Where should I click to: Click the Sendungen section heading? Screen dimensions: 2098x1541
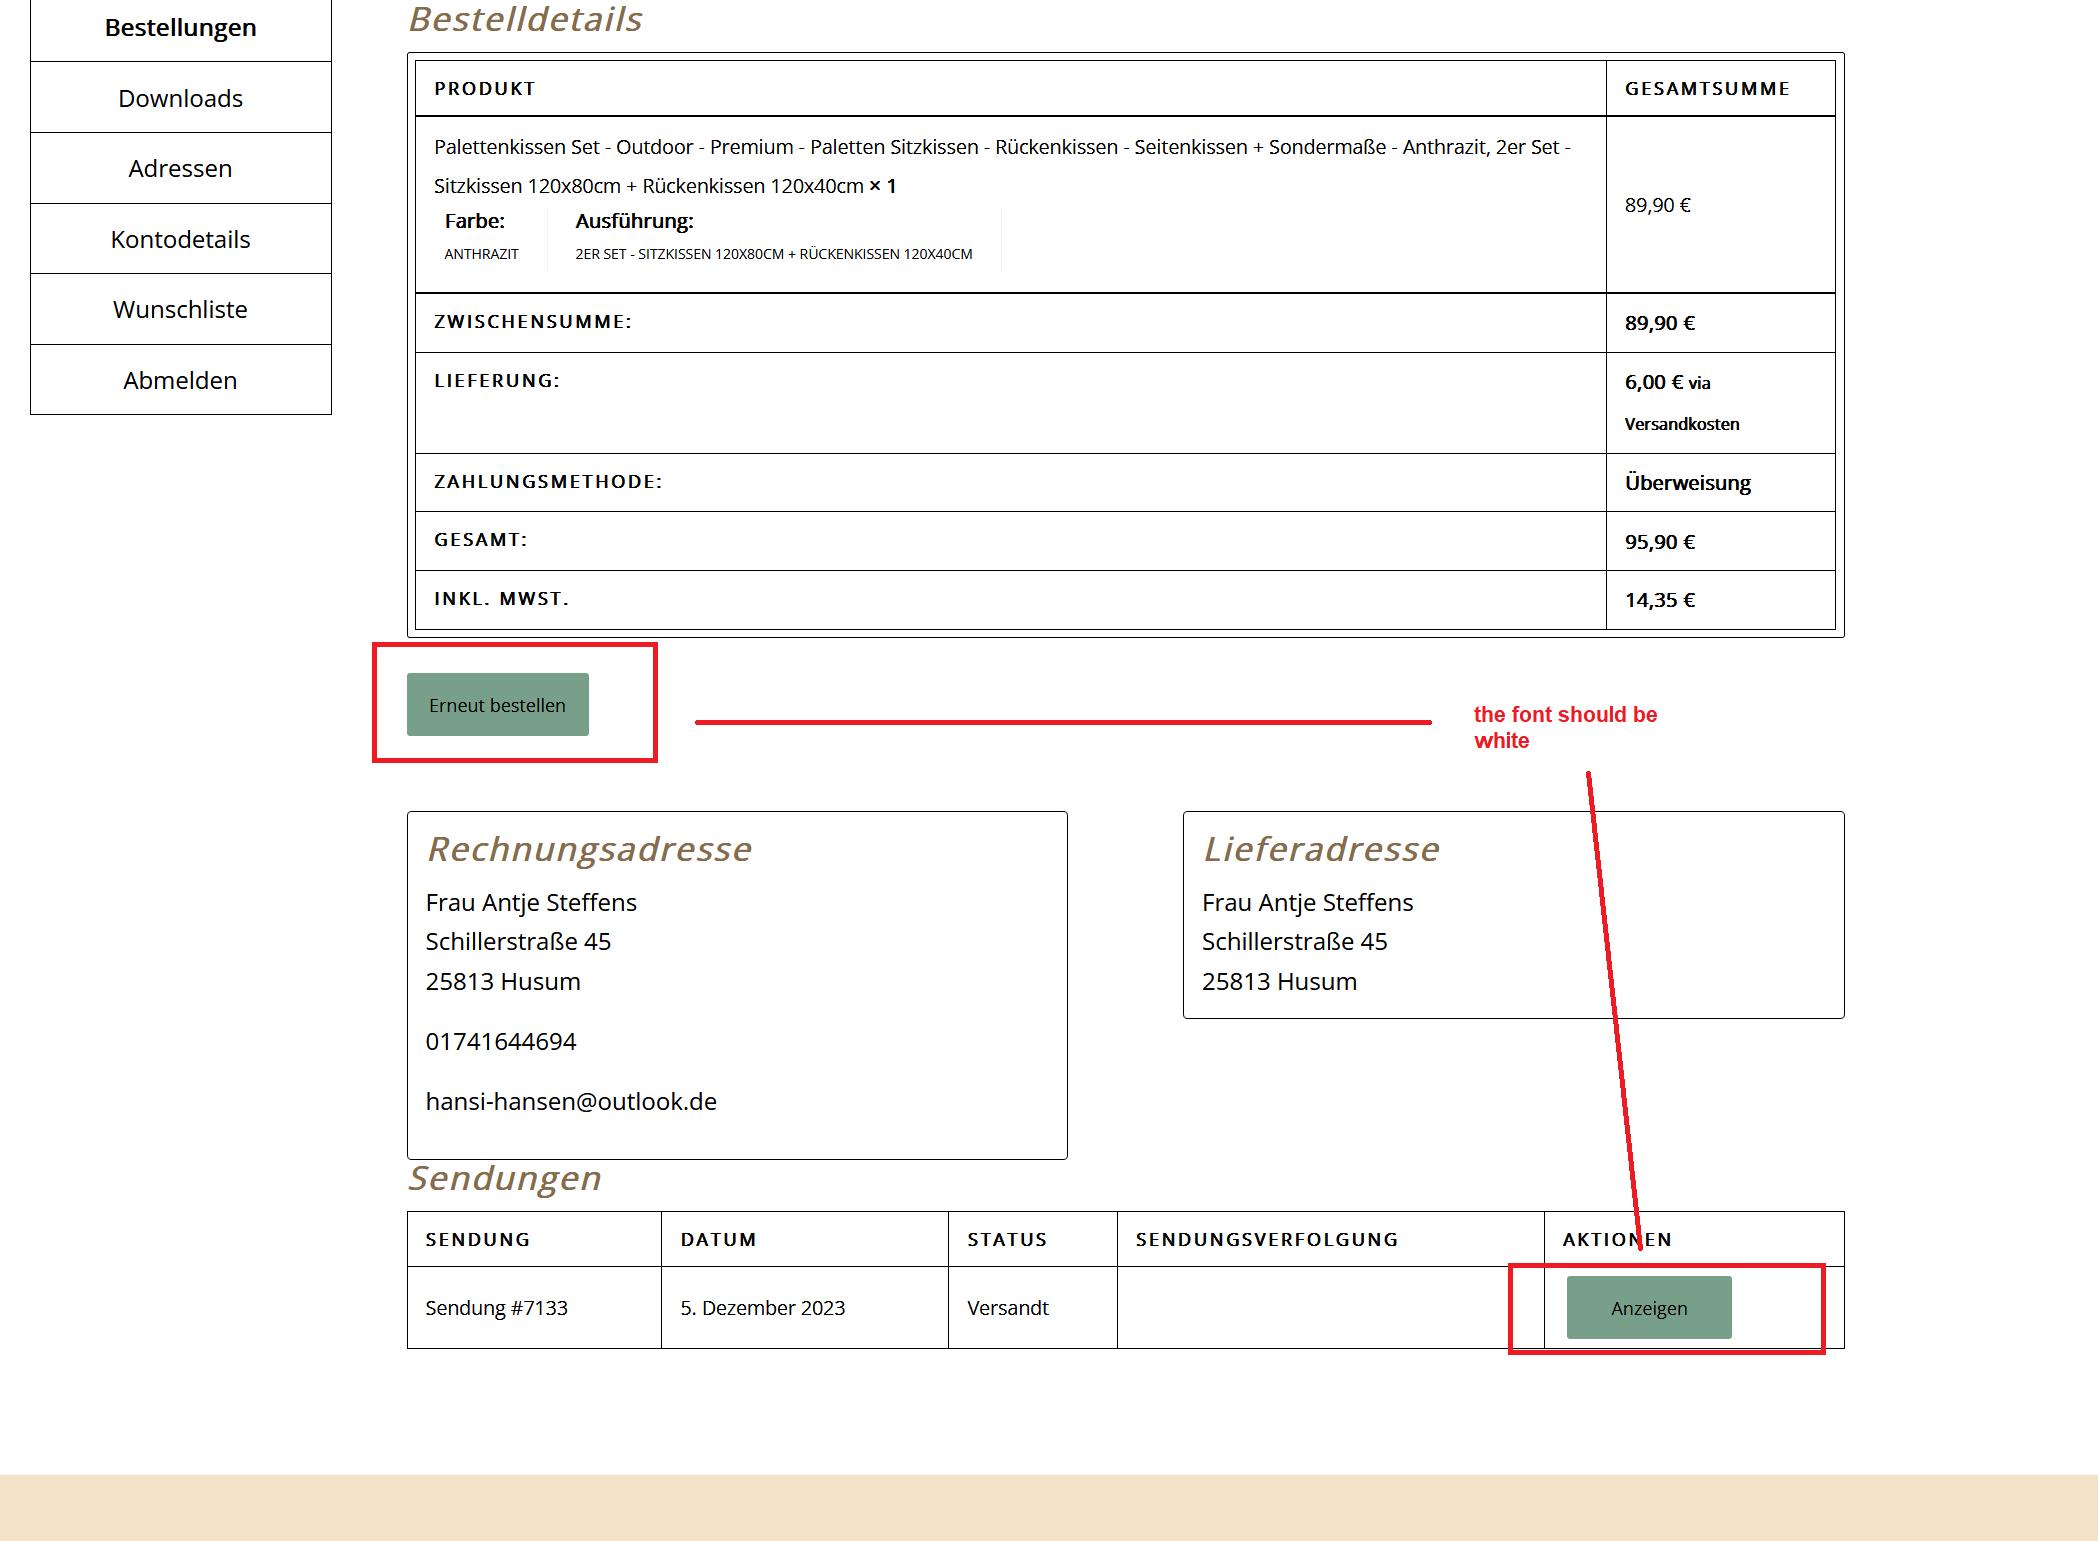pyautogui.click(x=505, y=1178)
